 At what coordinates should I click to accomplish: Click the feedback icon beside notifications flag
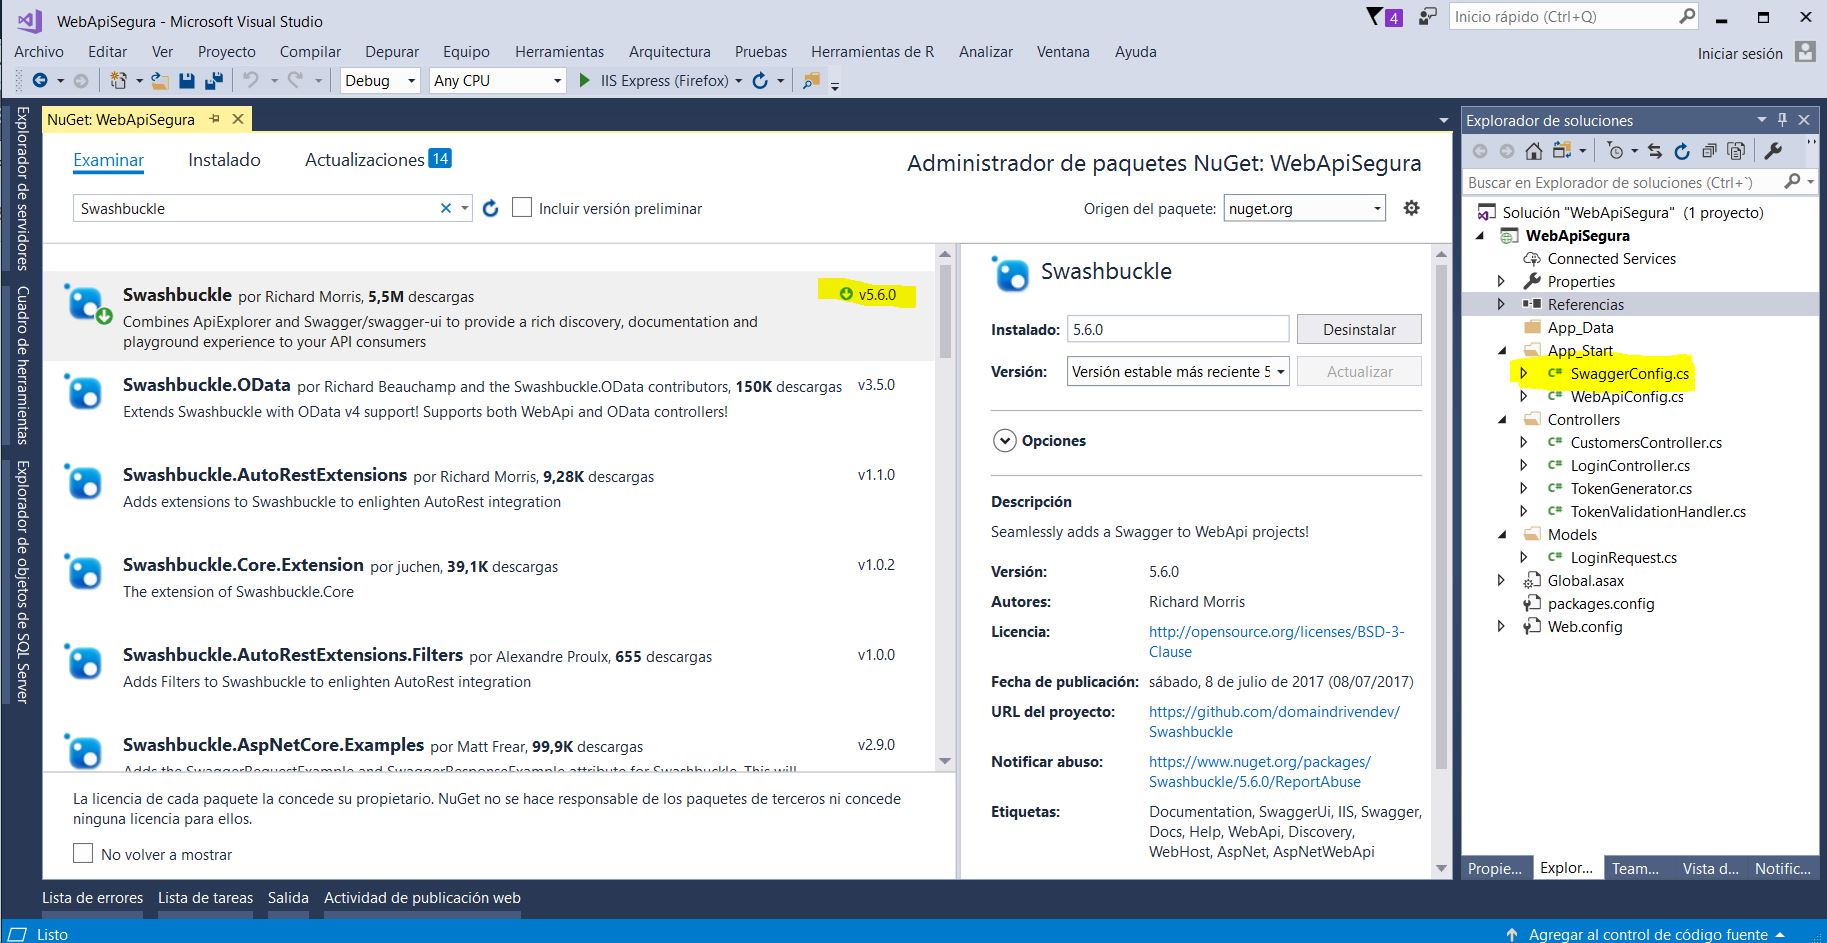point(1427,17)
